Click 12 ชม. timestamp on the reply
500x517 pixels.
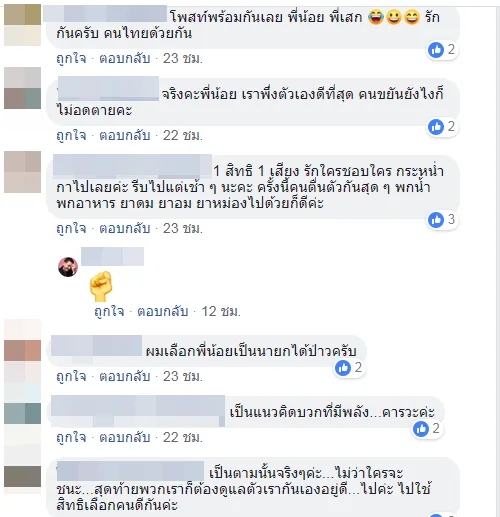pos(221,311)
